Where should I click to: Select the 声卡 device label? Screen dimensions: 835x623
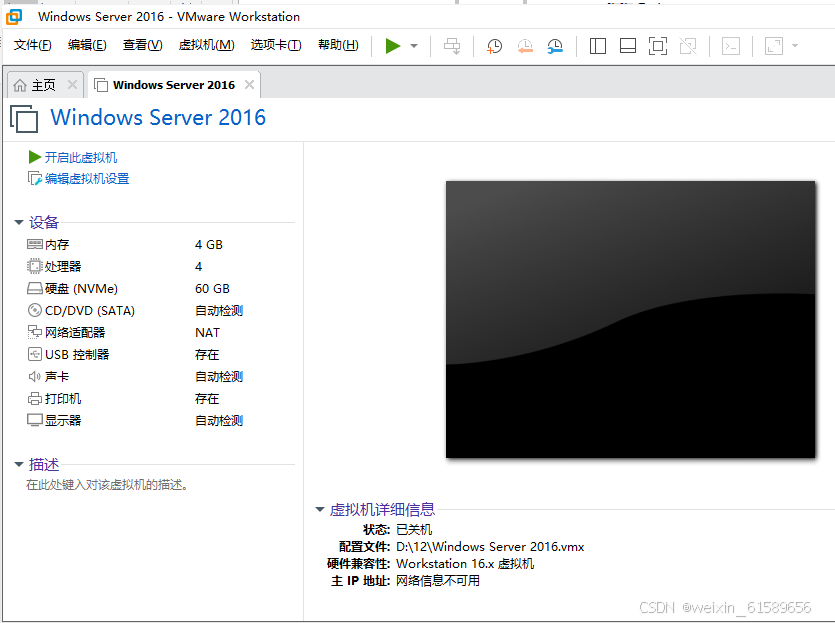pos(57,376)
